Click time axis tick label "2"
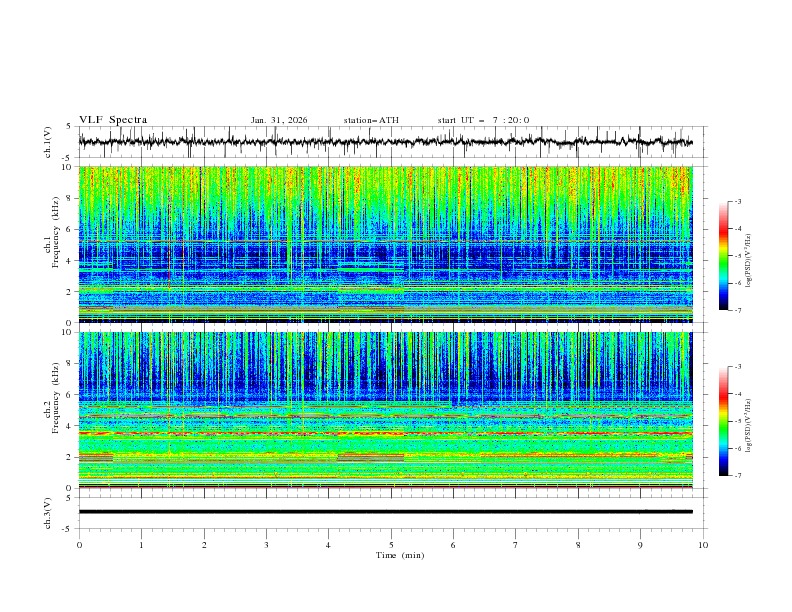The width and height of the screenshot is (792, 612). [x=204, y=545]
